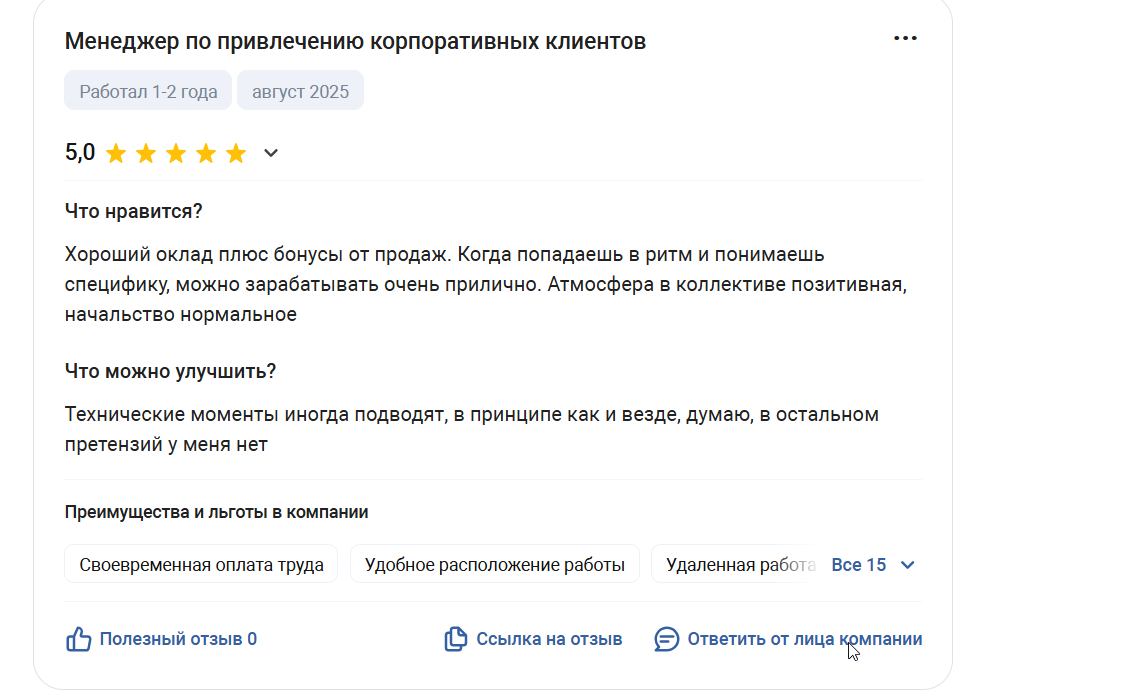Click the third rating star

(x=175, y=153)
